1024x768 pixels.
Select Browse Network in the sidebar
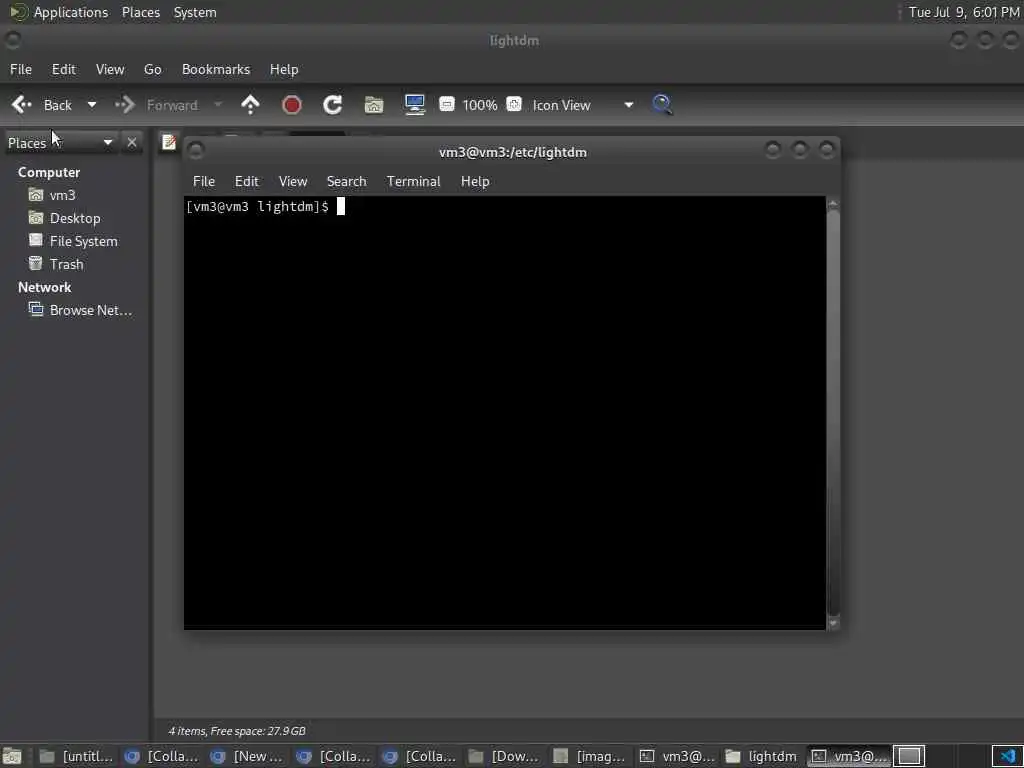[91, 310]
